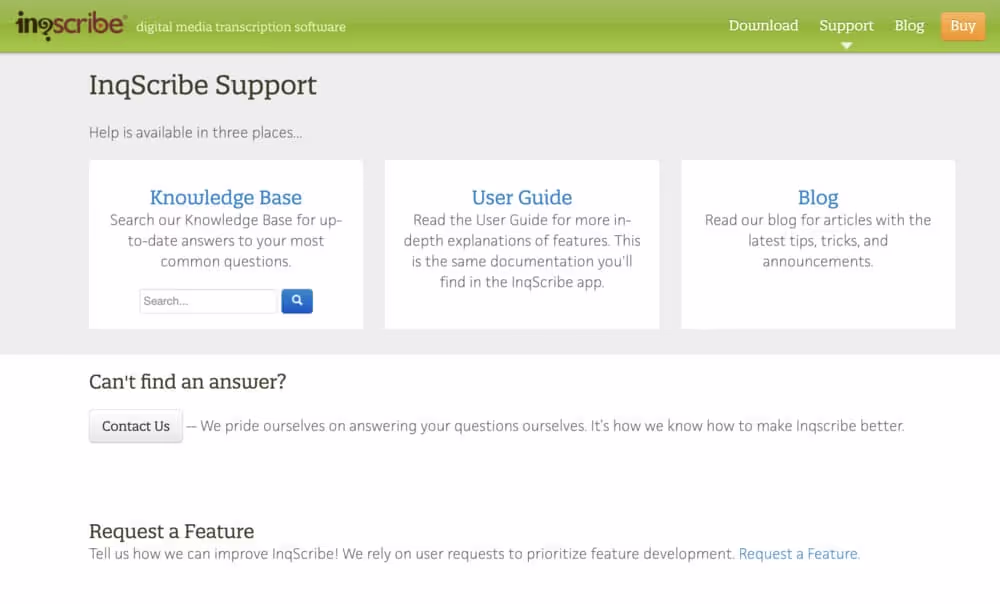The image size is (1000, 604).
Task: Click the 'digital media transcription software' tagline
Action: [241, 27]
